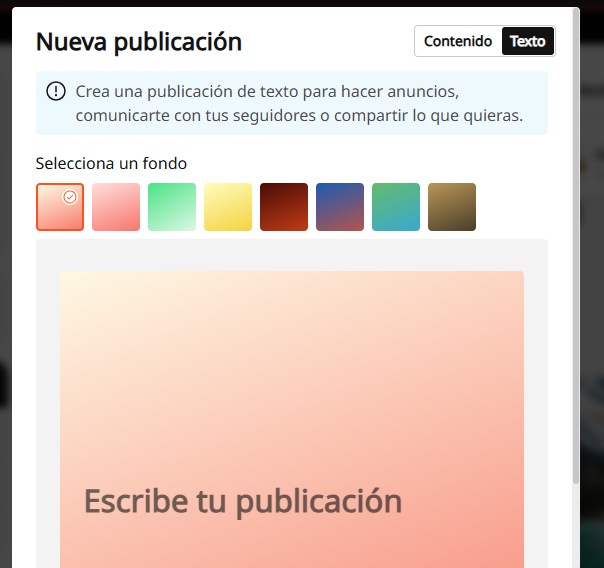Click the info icon in the blue banner
The image size is (604, 568).
[56, 92]
